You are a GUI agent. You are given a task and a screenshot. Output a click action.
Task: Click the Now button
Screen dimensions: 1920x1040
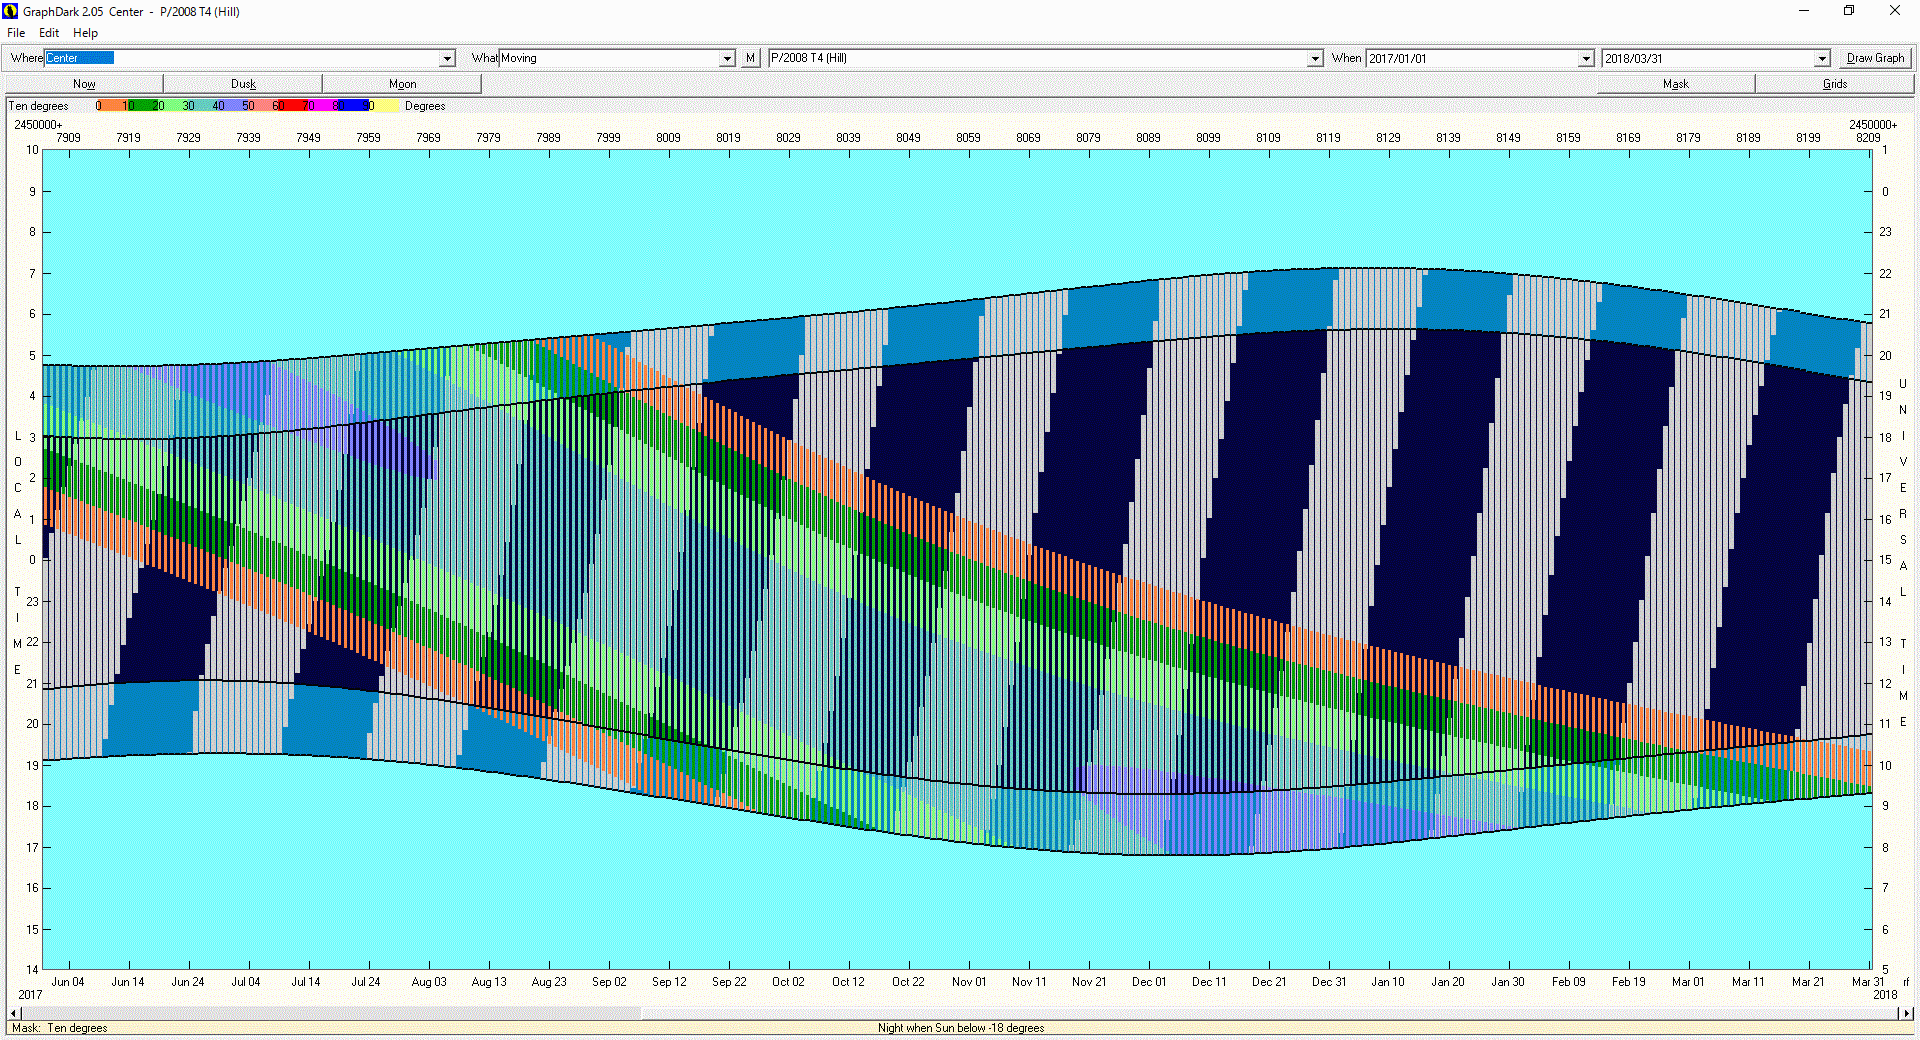84,84
